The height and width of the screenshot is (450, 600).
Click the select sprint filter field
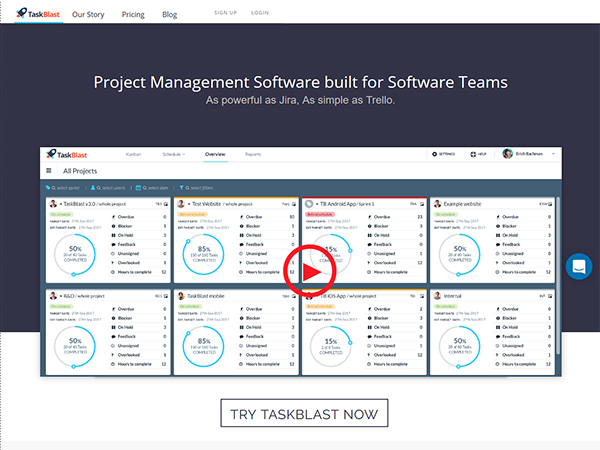(65, 188)
